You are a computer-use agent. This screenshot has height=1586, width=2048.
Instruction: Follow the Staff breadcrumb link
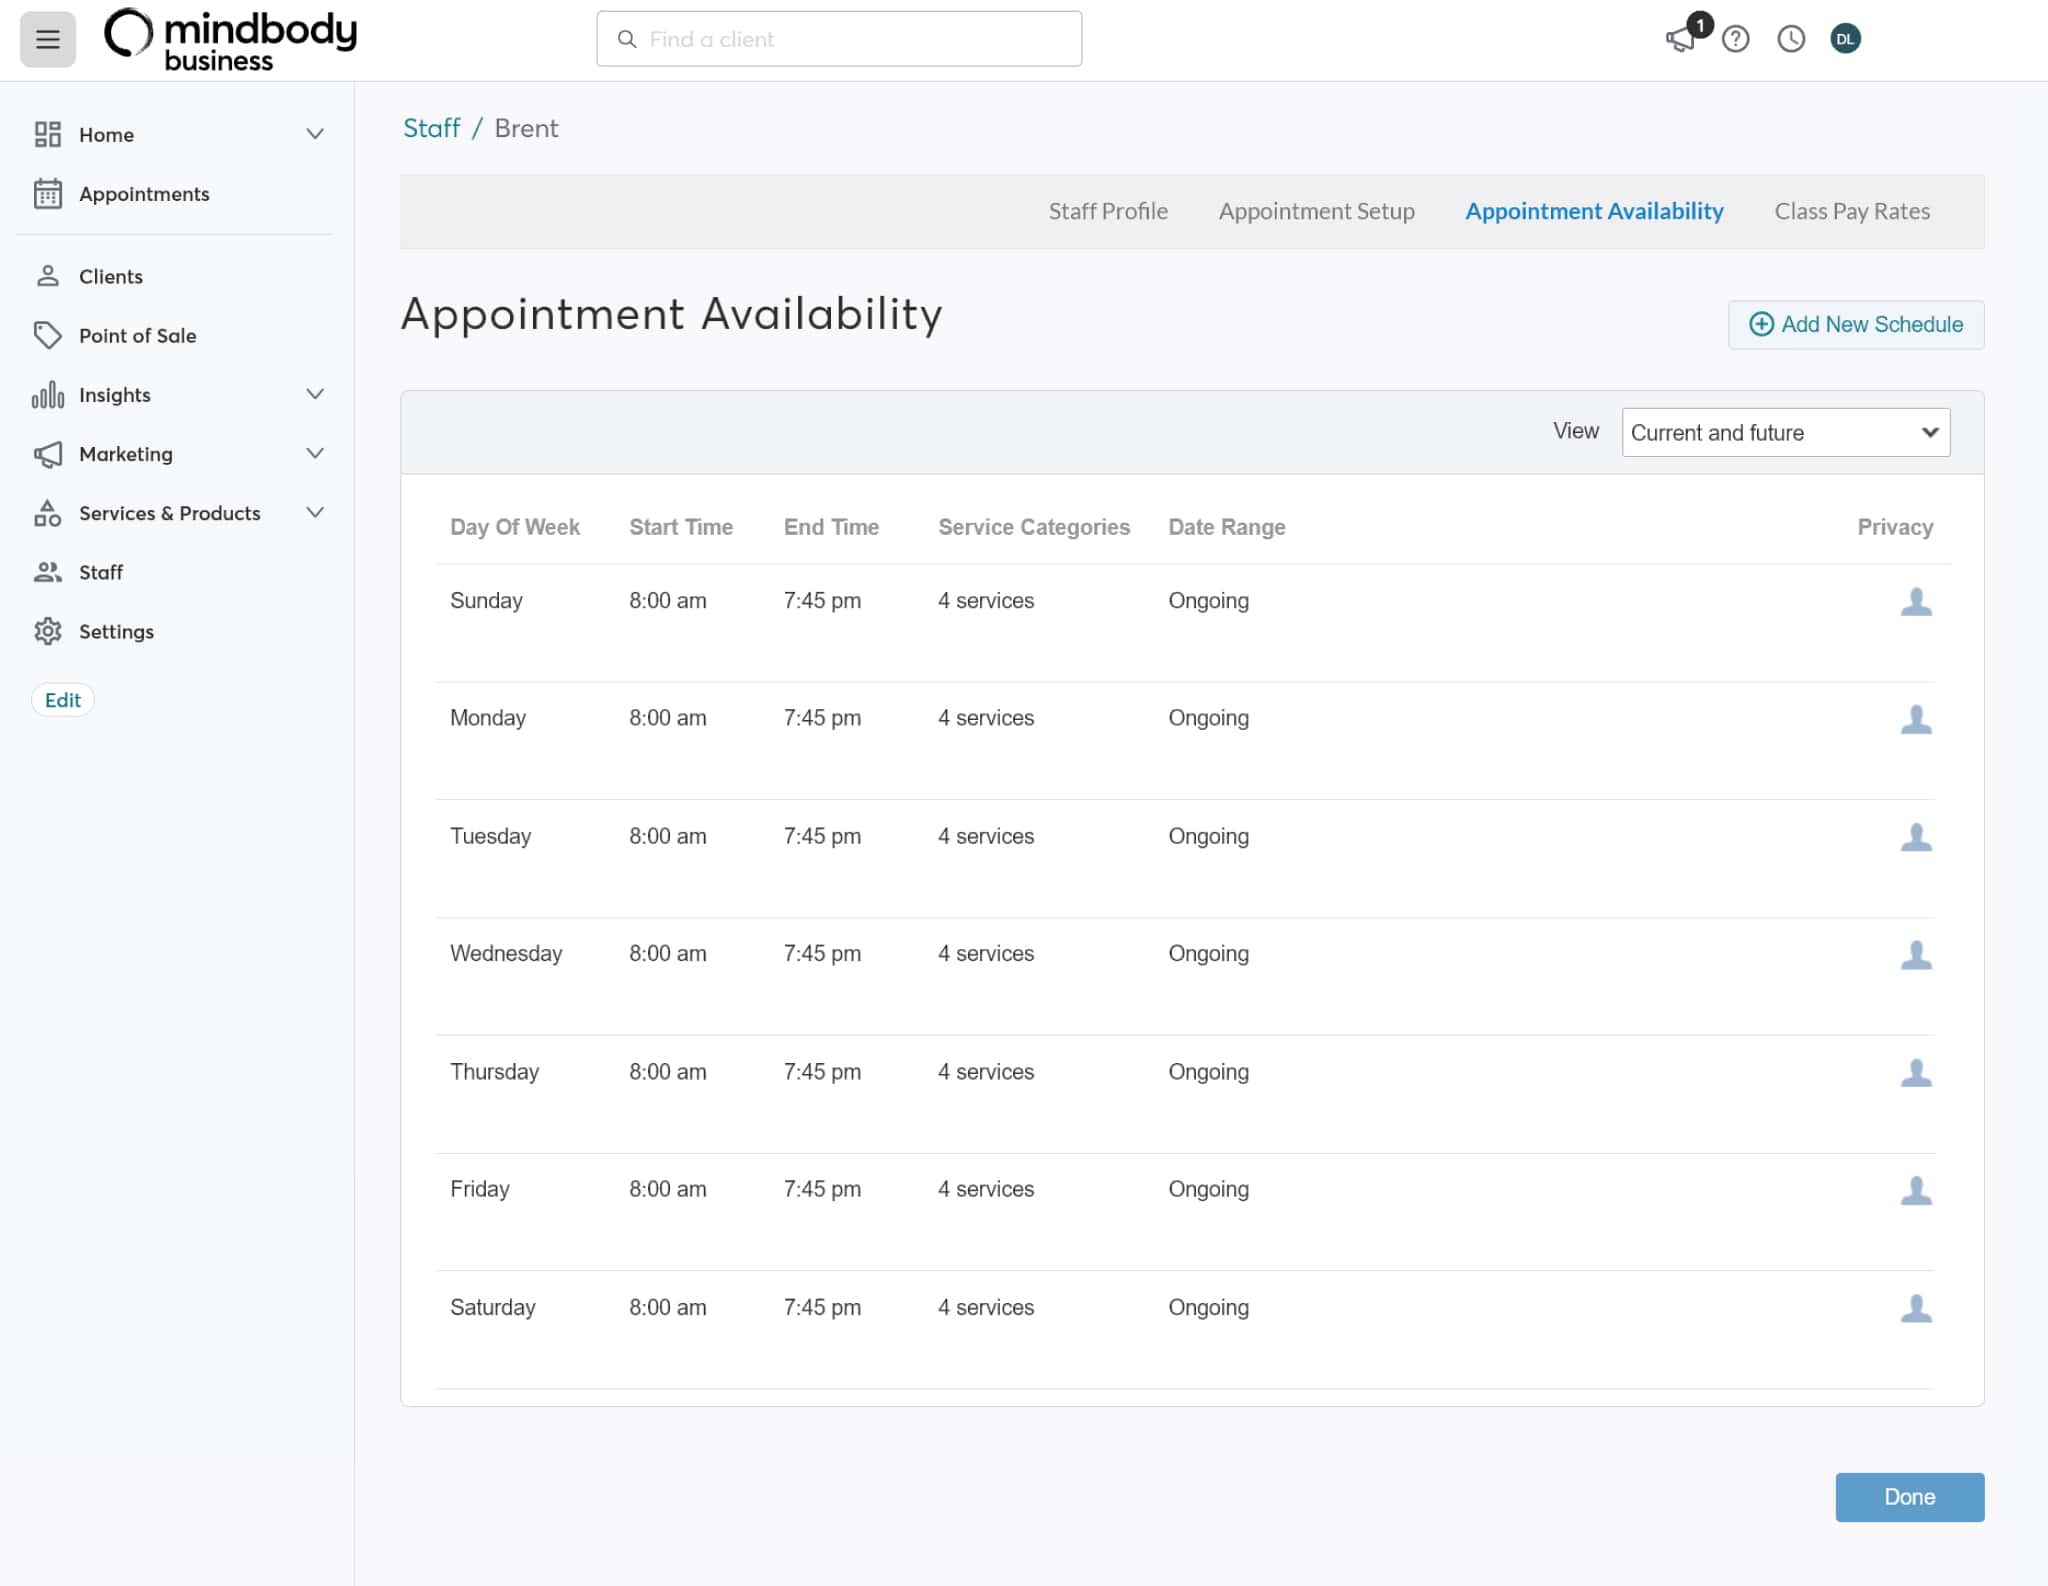tap(431, 128)
